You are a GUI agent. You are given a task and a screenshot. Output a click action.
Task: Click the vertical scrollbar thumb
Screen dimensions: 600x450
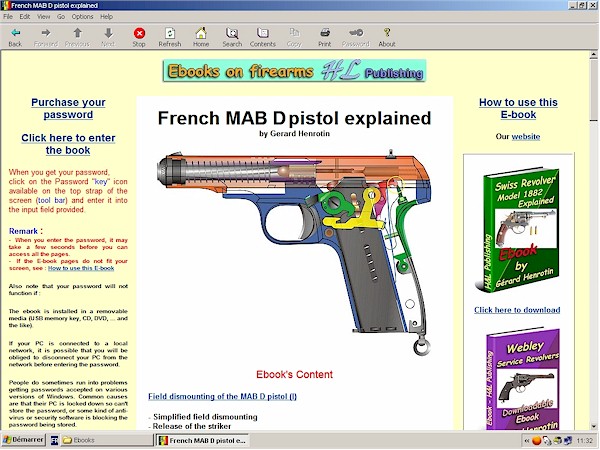[593, 90]
